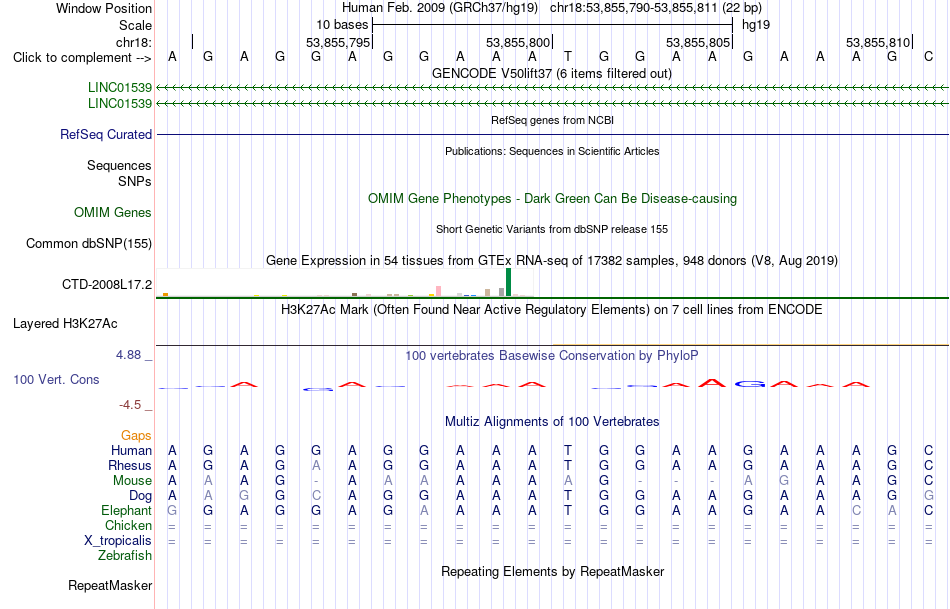
Task: Click the GTEx Gene Expression track title
Action: [552, 261]
